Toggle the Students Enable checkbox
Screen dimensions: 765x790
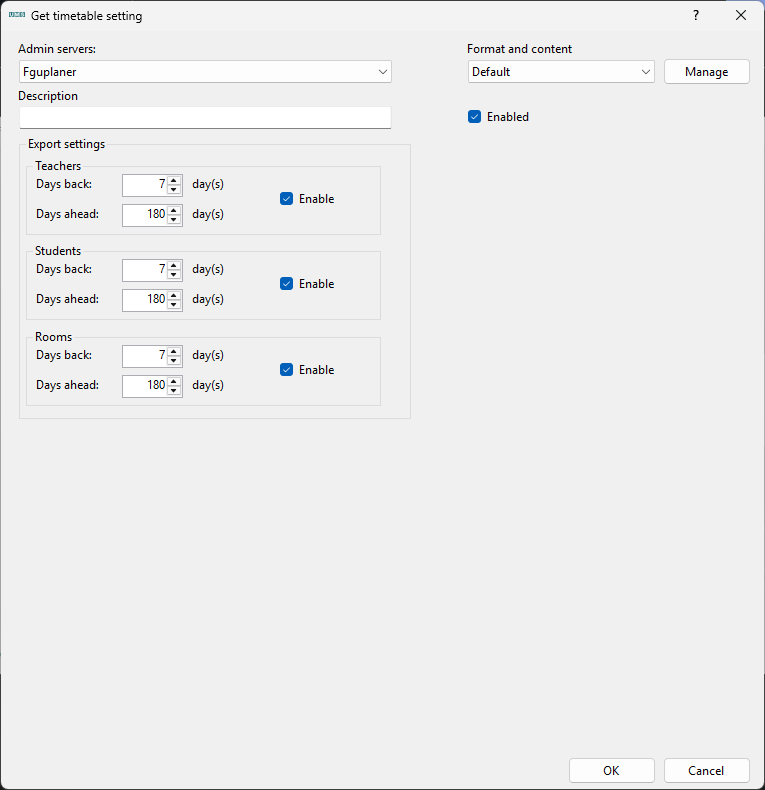click(287, 284)
